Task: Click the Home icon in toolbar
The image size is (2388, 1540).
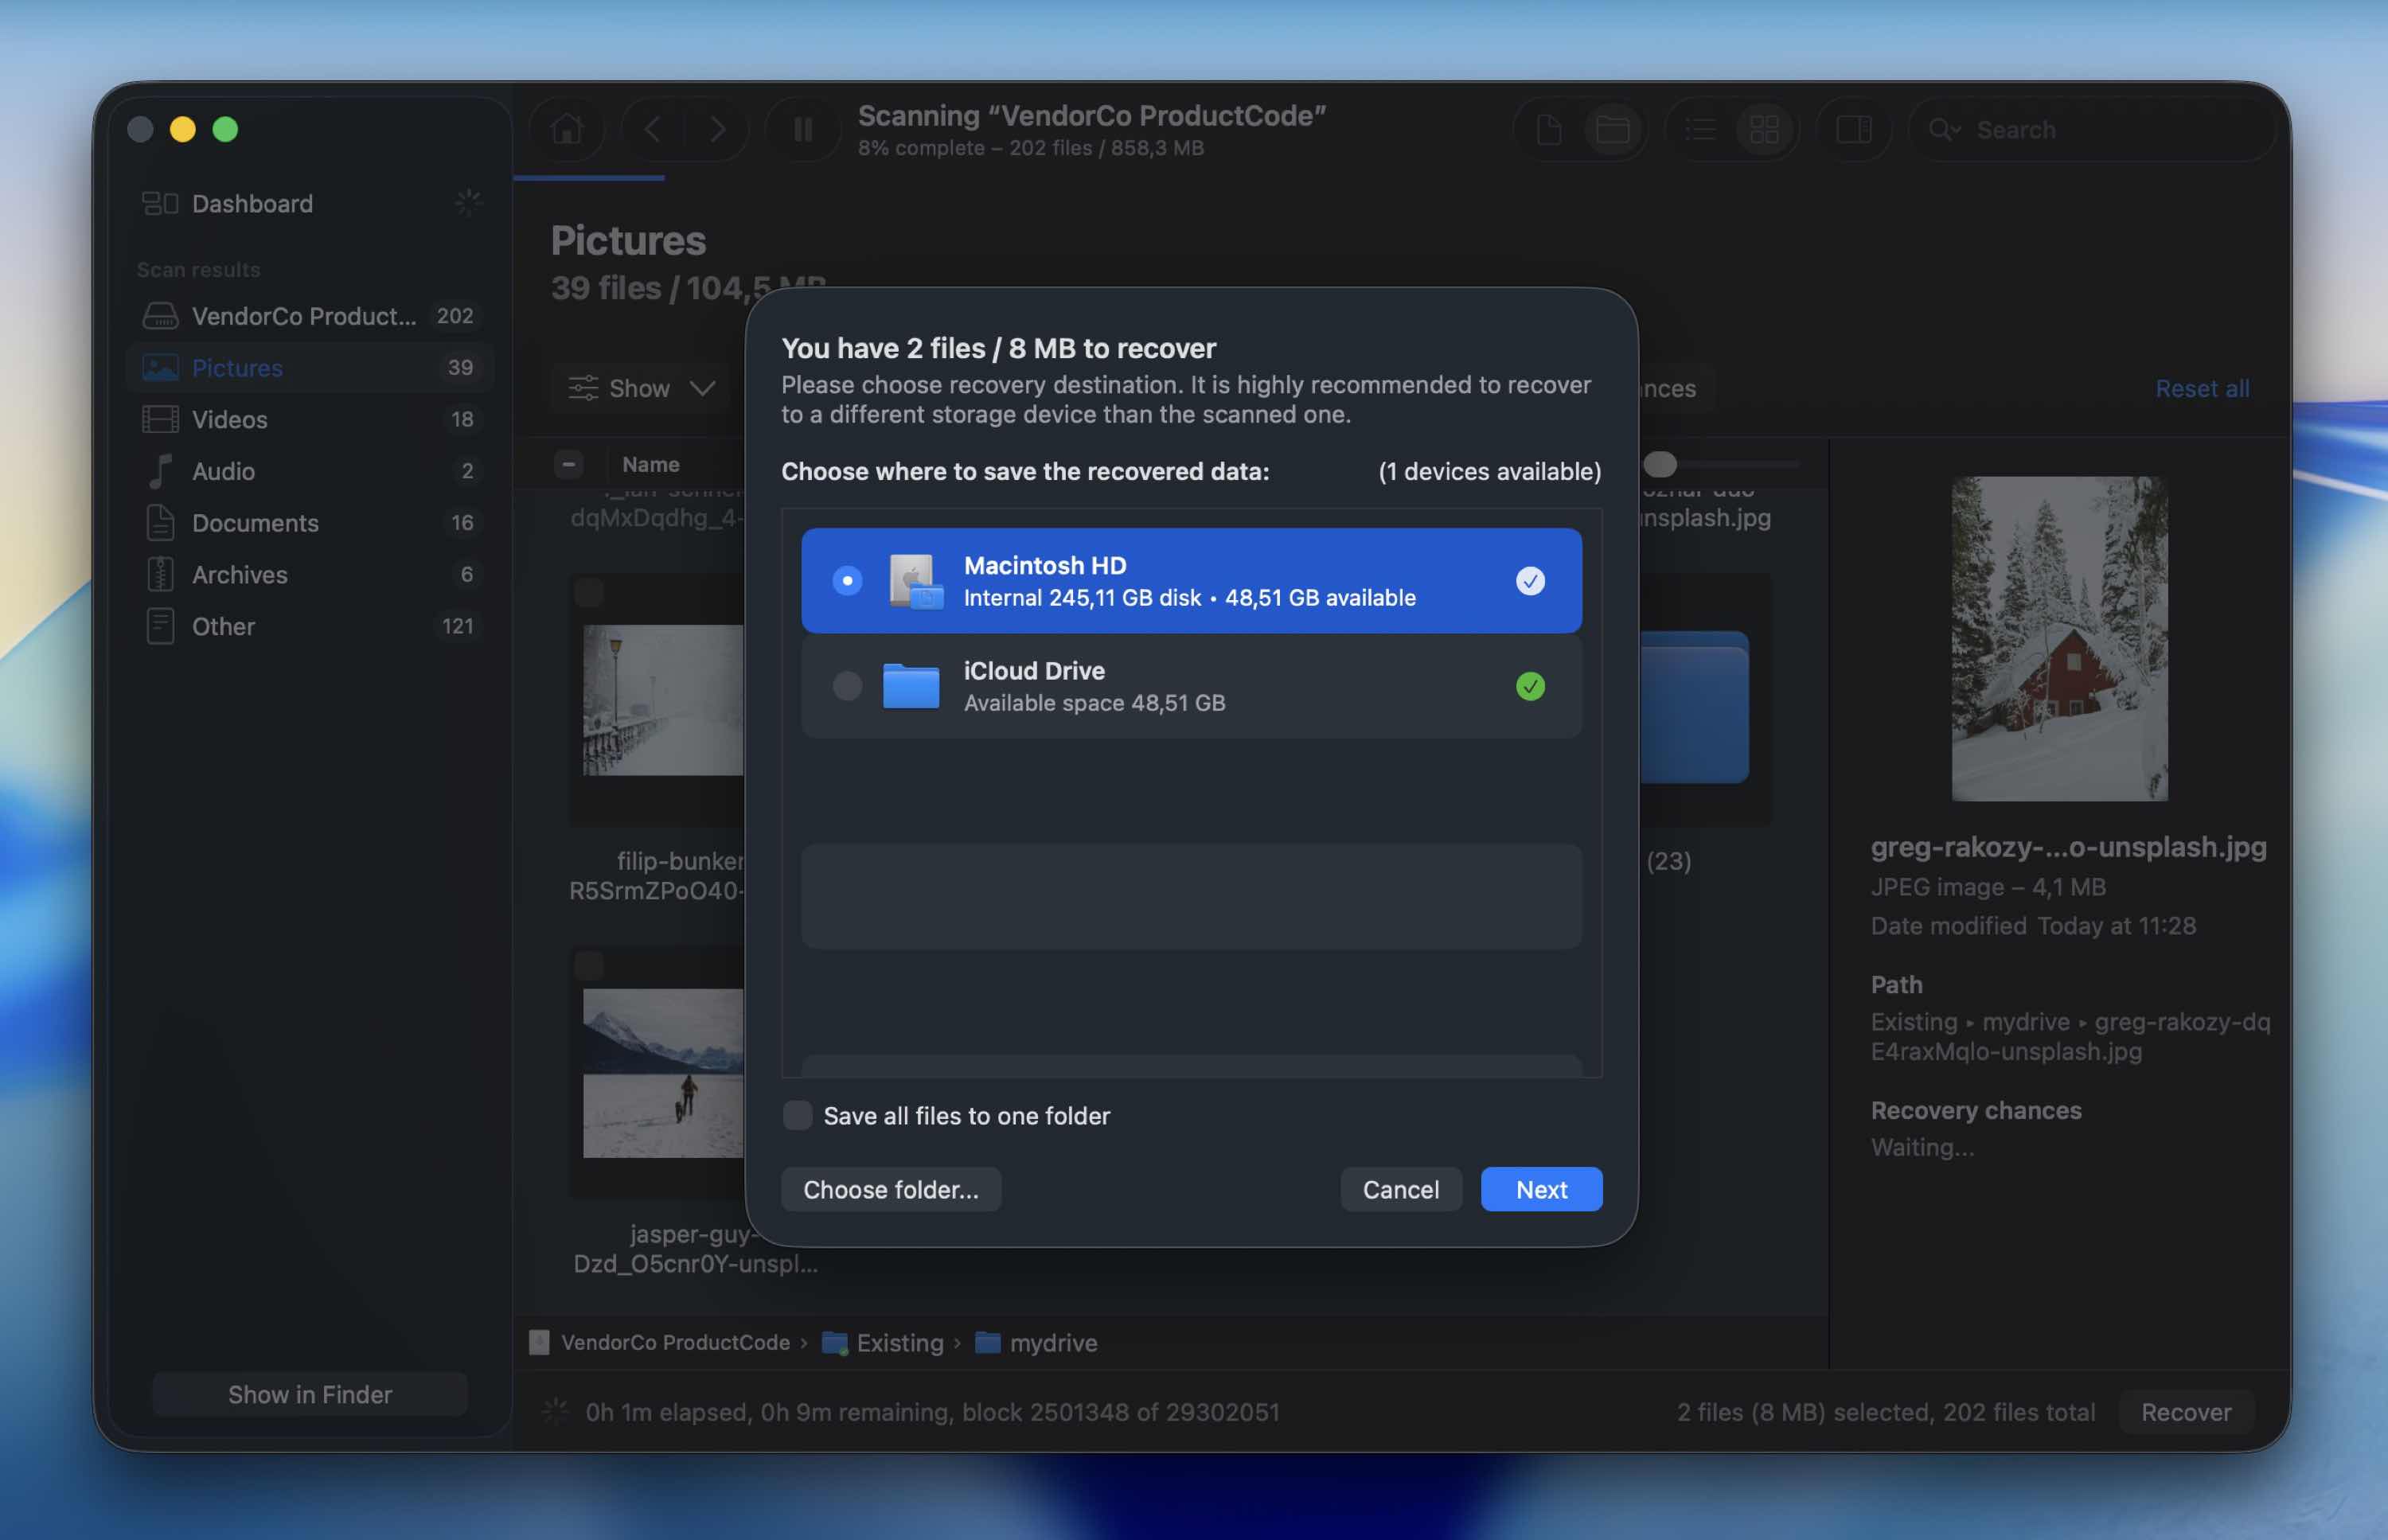Action: point(567,129)
